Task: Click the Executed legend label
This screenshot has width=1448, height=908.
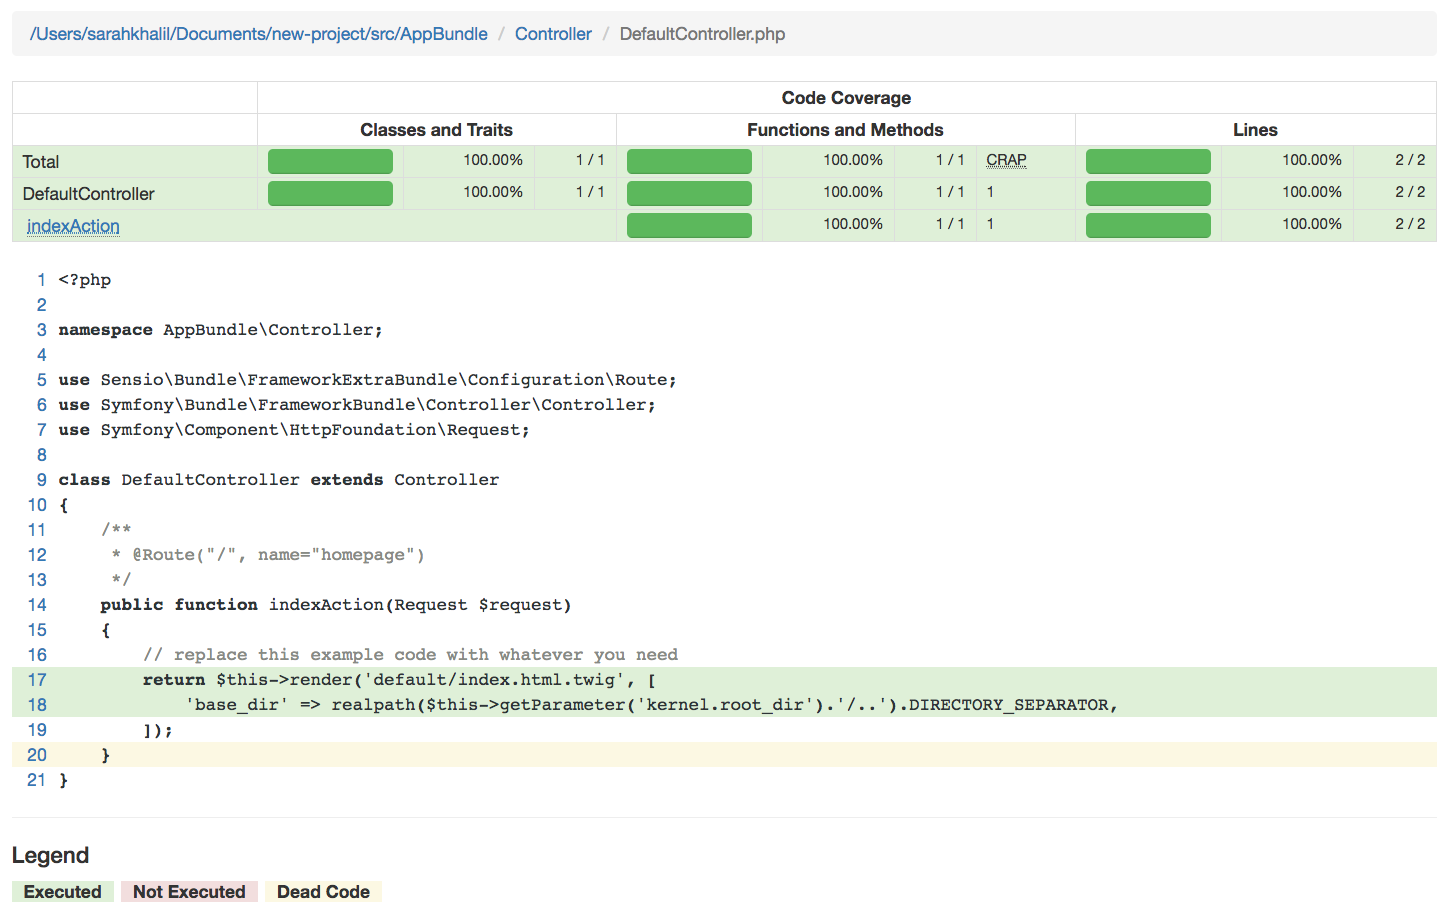Action: coord(63,892)
